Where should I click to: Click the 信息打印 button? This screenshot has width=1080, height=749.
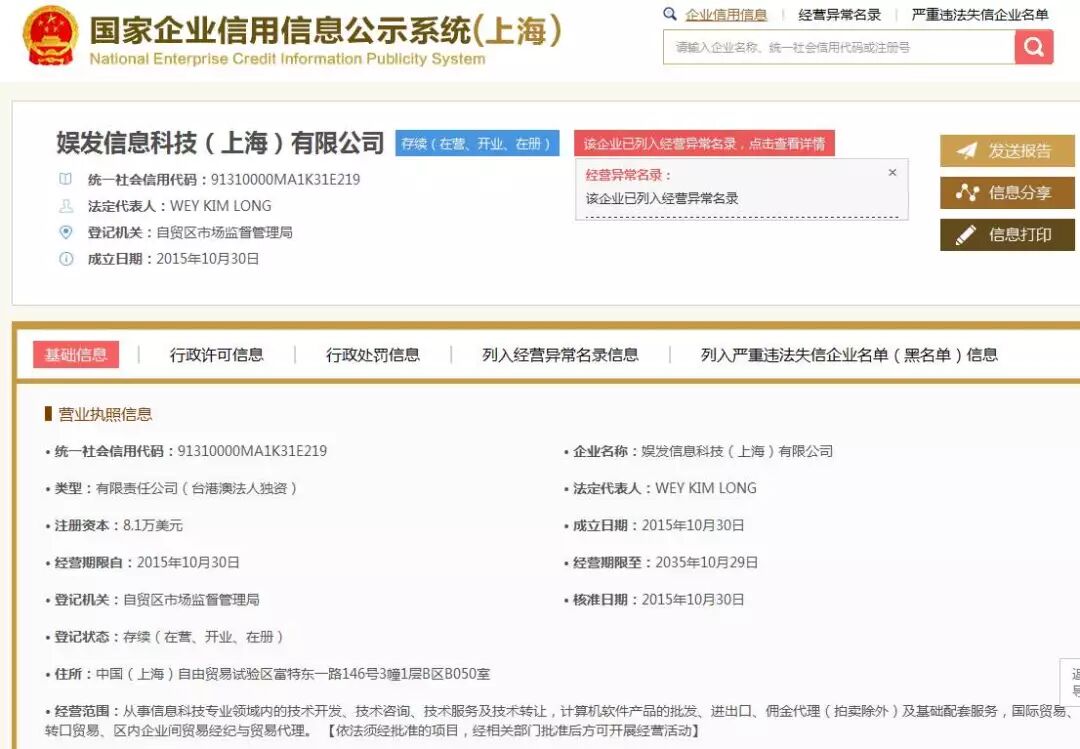pyautogui.click(x=1007, y=235)
